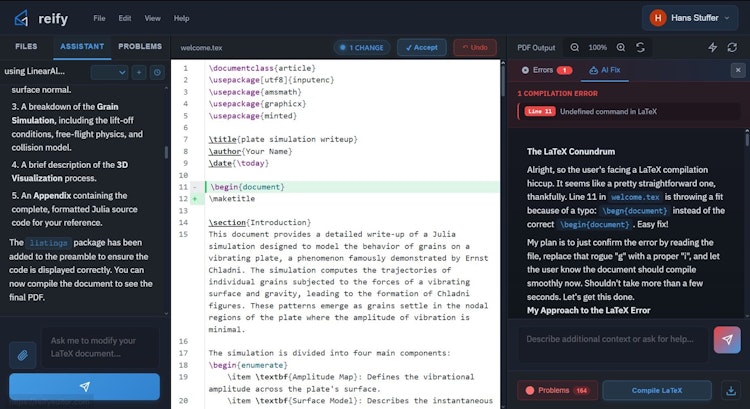The width and height of the screenshot is (750, 409).
Task: Click the listings package code tag
Action: [x=48, y=243]
